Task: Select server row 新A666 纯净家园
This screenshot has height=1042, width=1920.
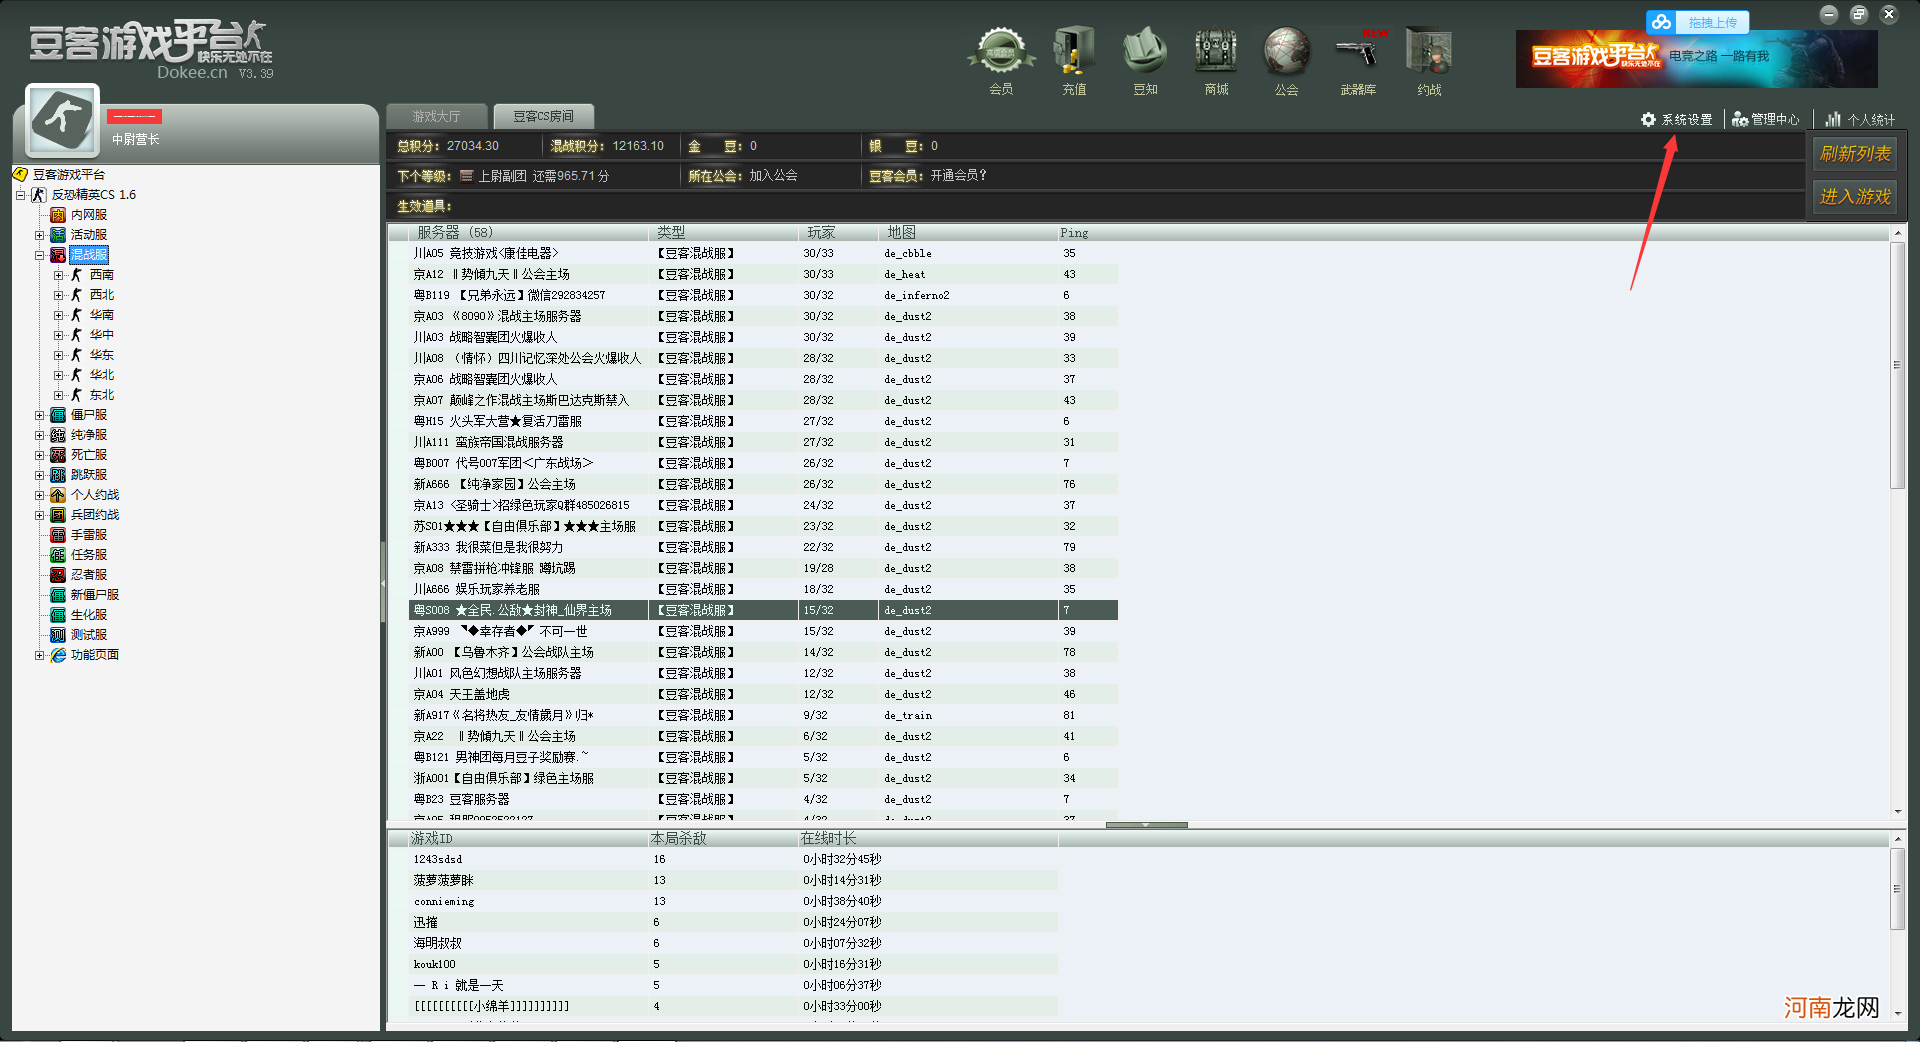Action: (764, 484)
